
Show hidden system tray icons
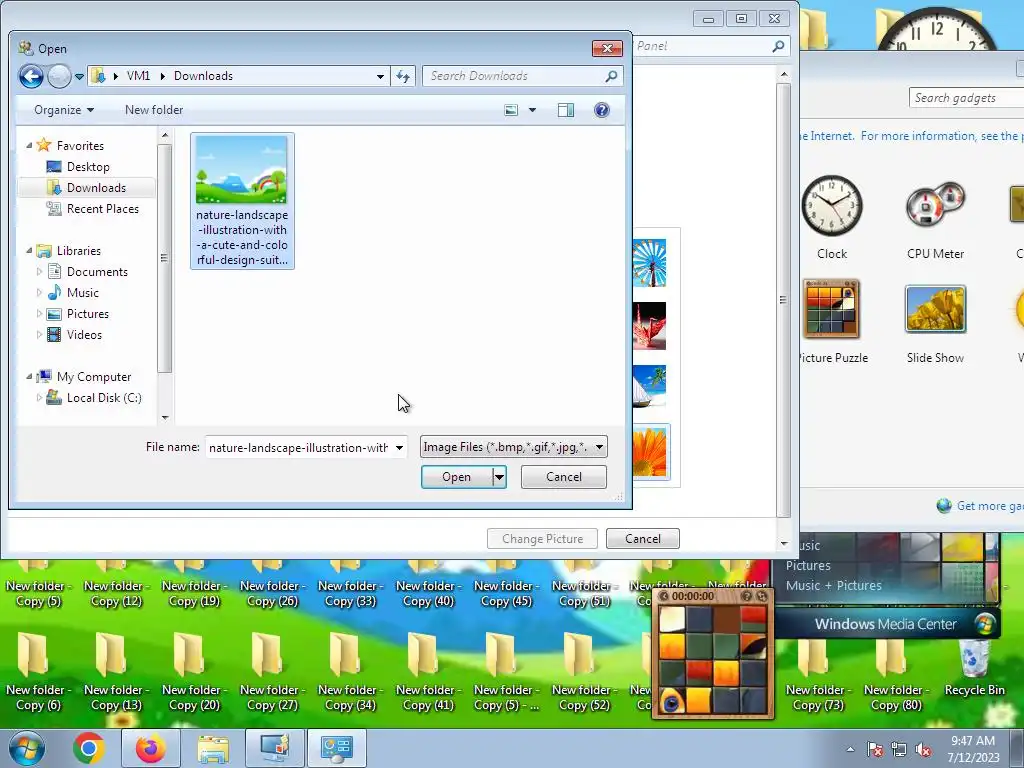tap(850, 749)
